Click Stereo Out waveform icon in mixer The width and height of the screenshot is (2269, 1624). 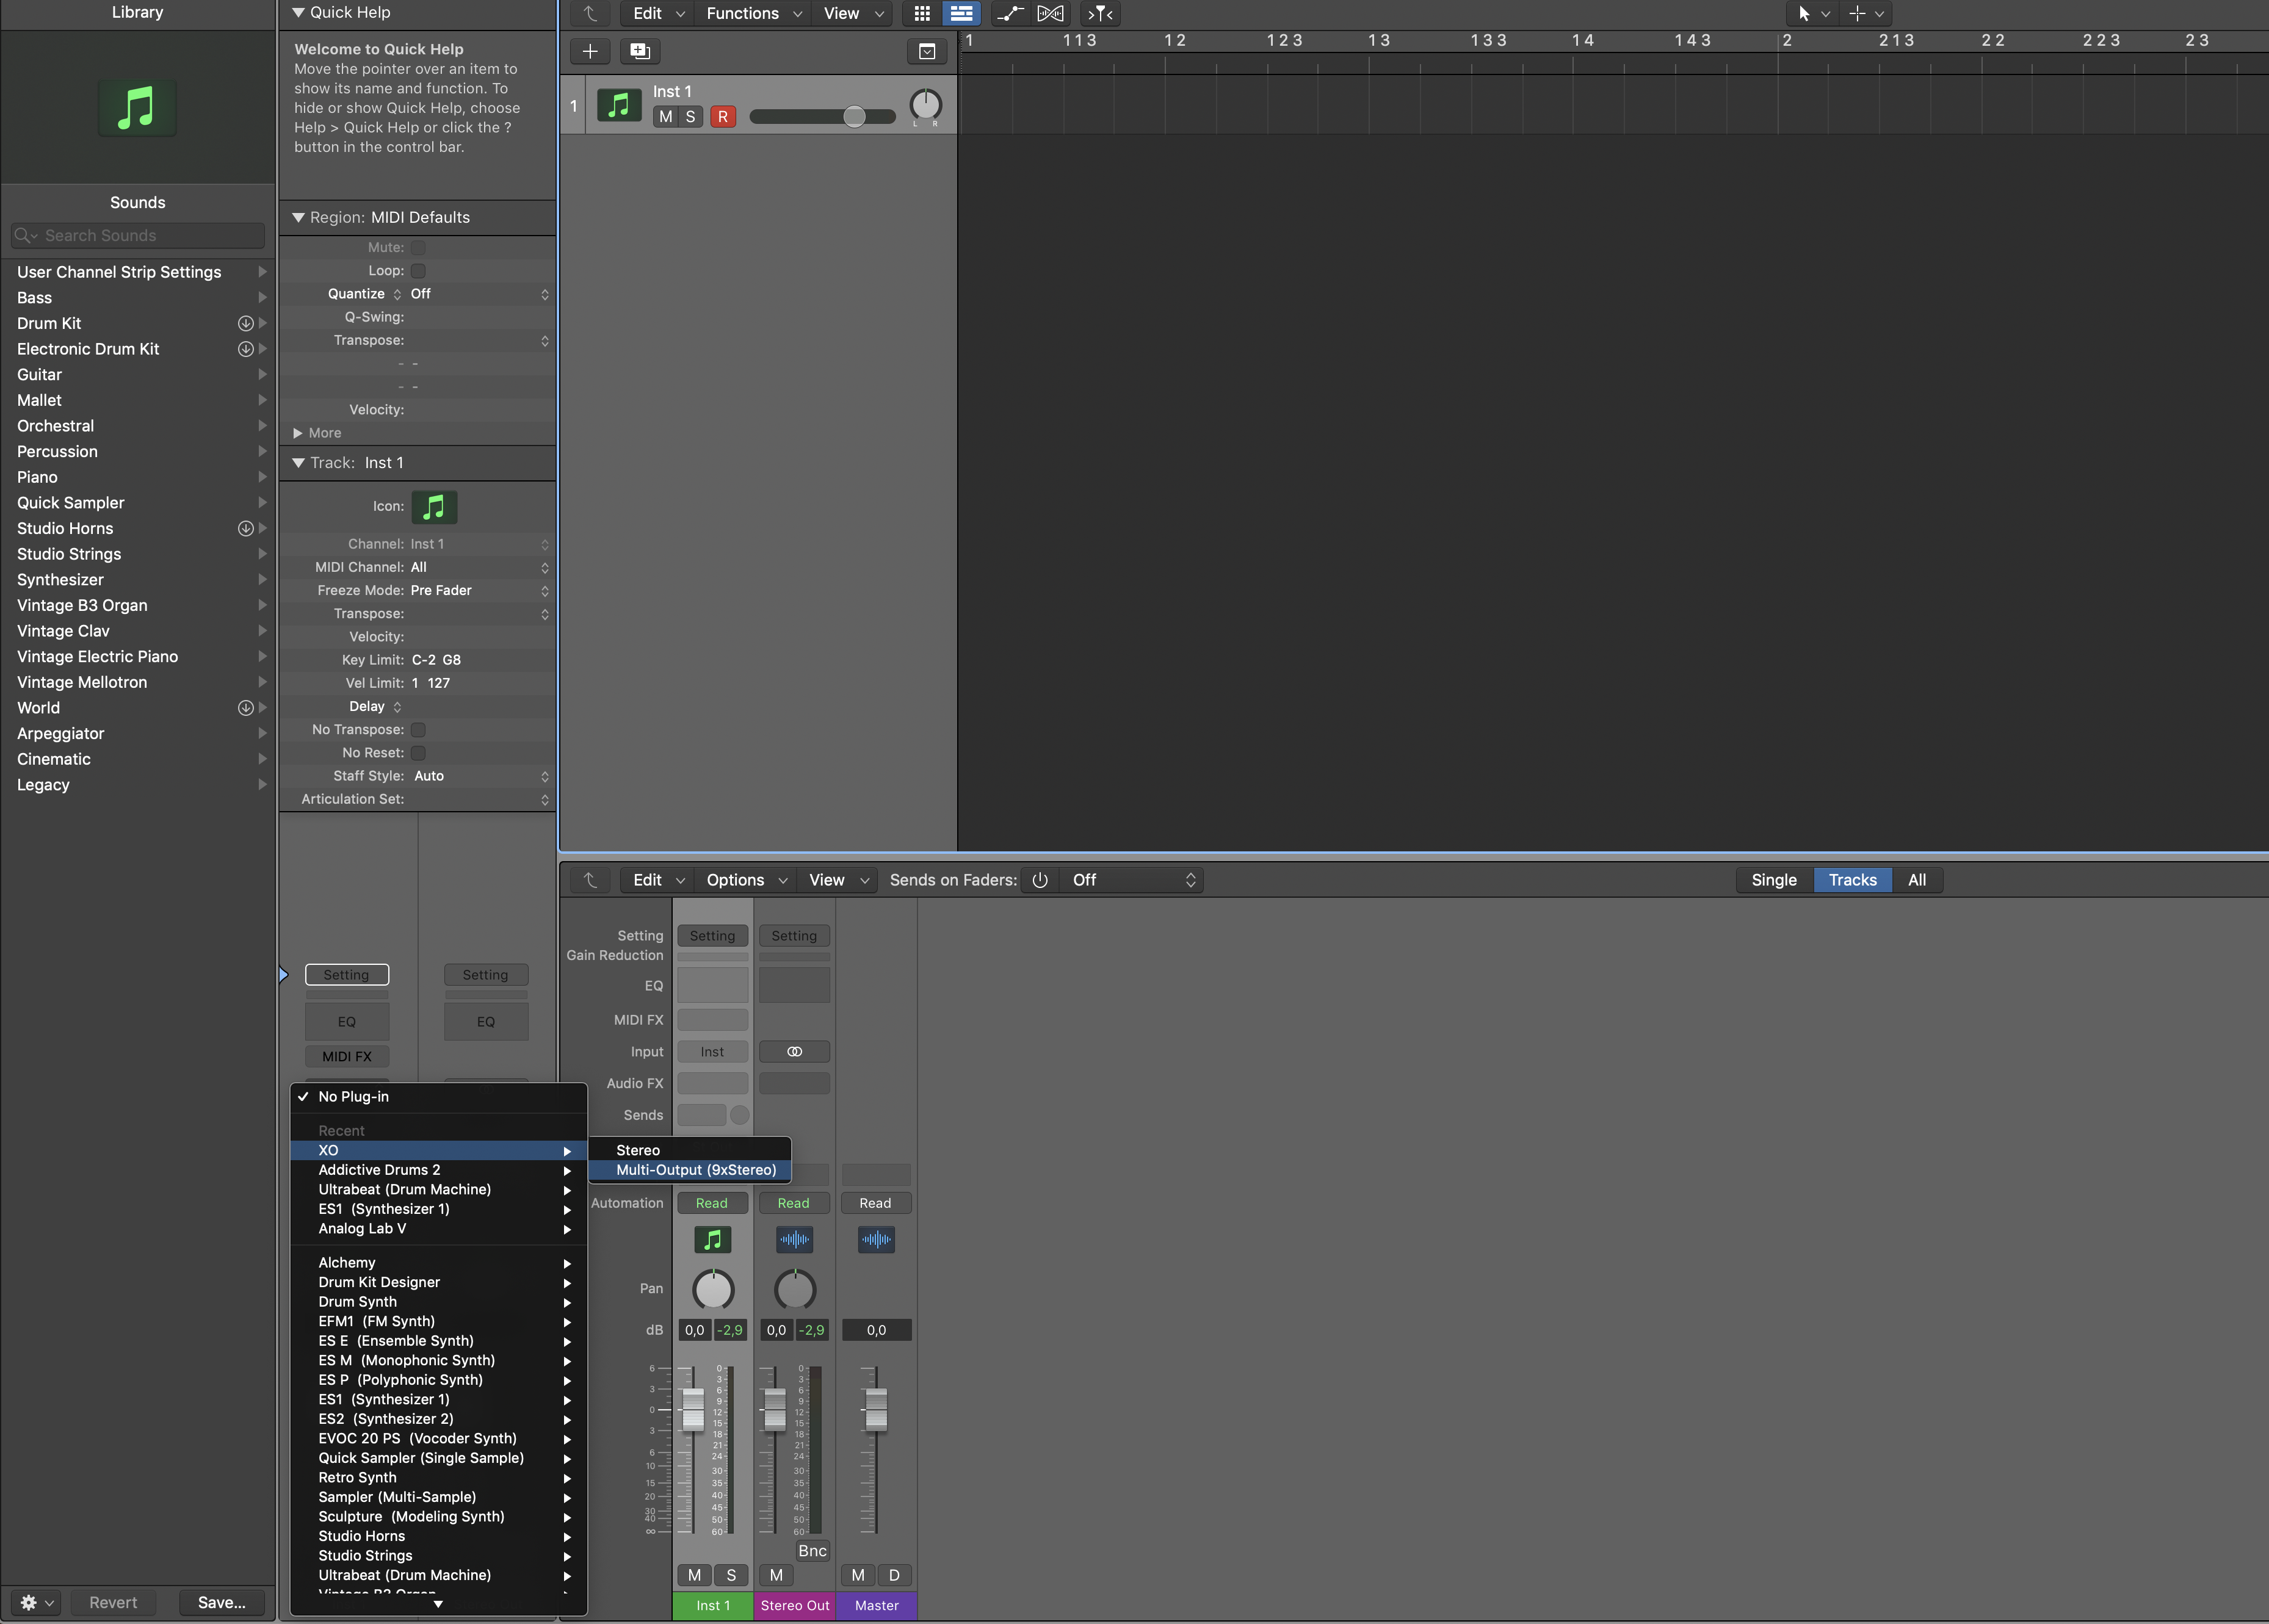click(794, 1240)
